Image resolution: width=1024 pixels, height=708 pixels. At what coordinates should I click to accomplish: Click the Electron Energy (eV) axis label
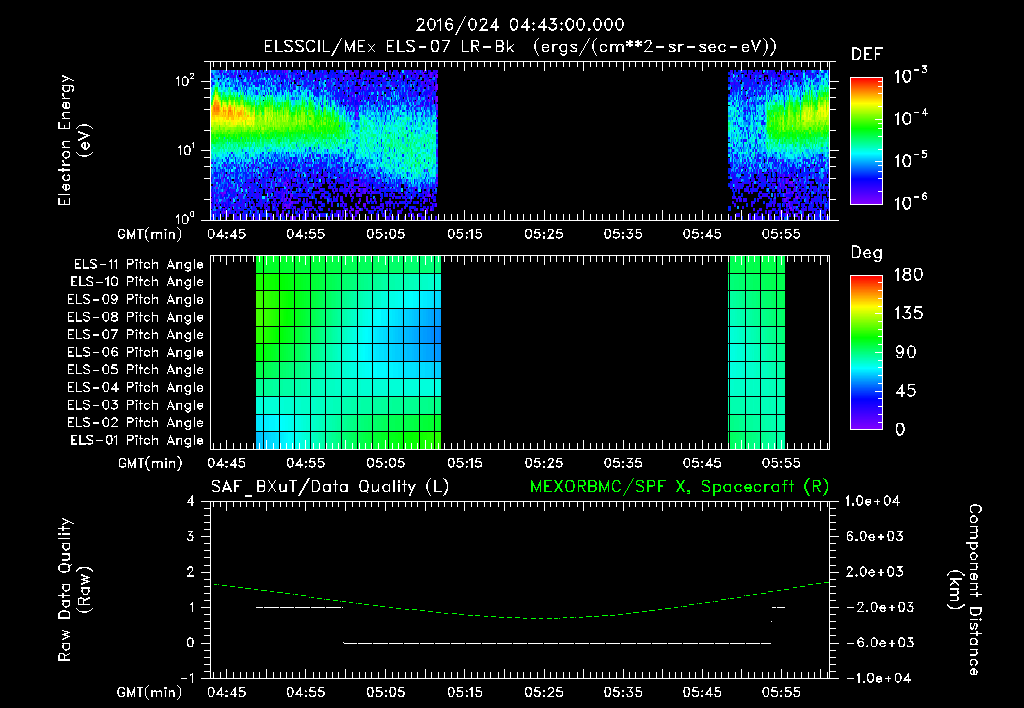click(x=74, y=140)
